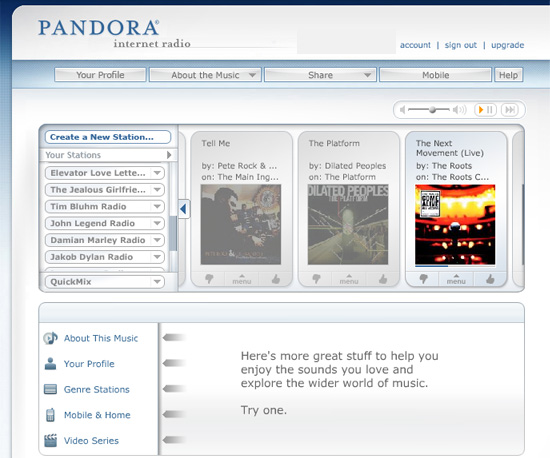Click the Genre Stations icon

coord(50,389)
